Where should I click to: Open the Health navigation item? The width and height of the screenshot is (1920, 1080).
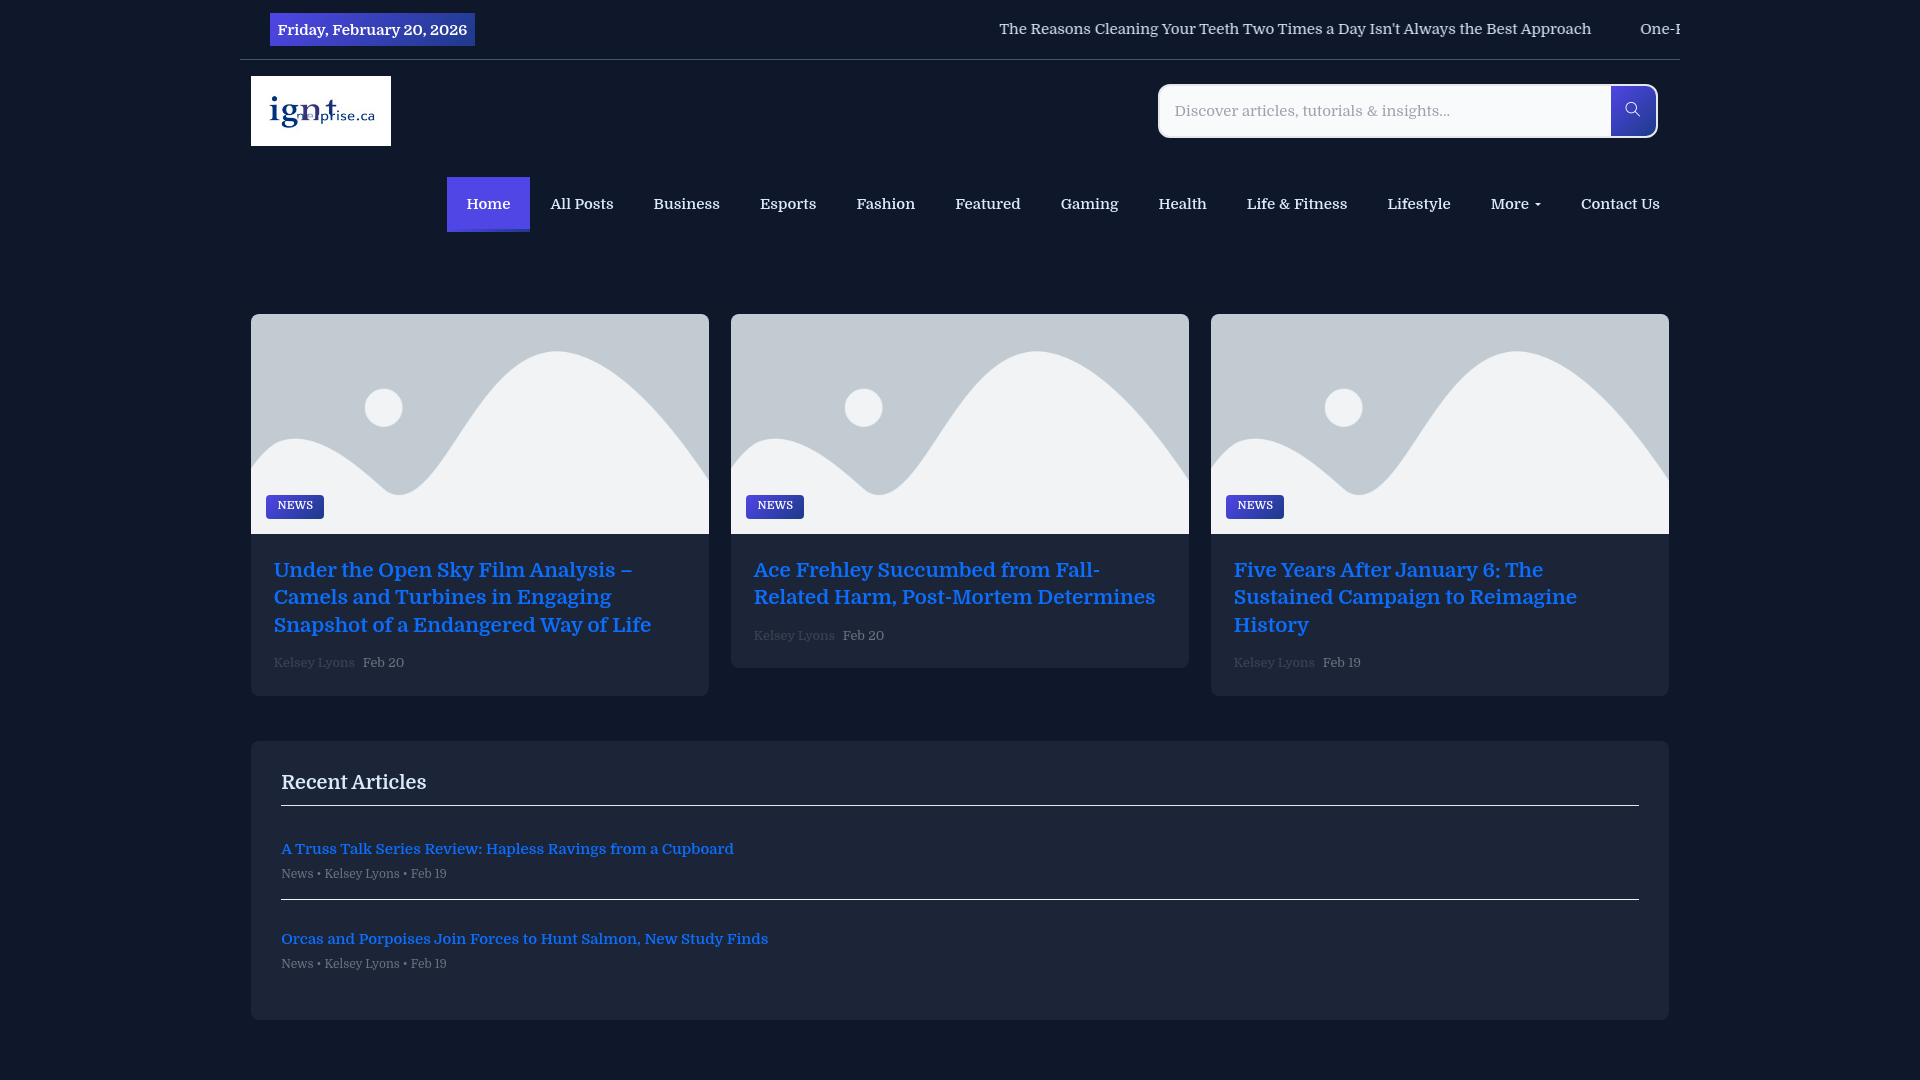pyautogui.click(x=1183, y=204)
